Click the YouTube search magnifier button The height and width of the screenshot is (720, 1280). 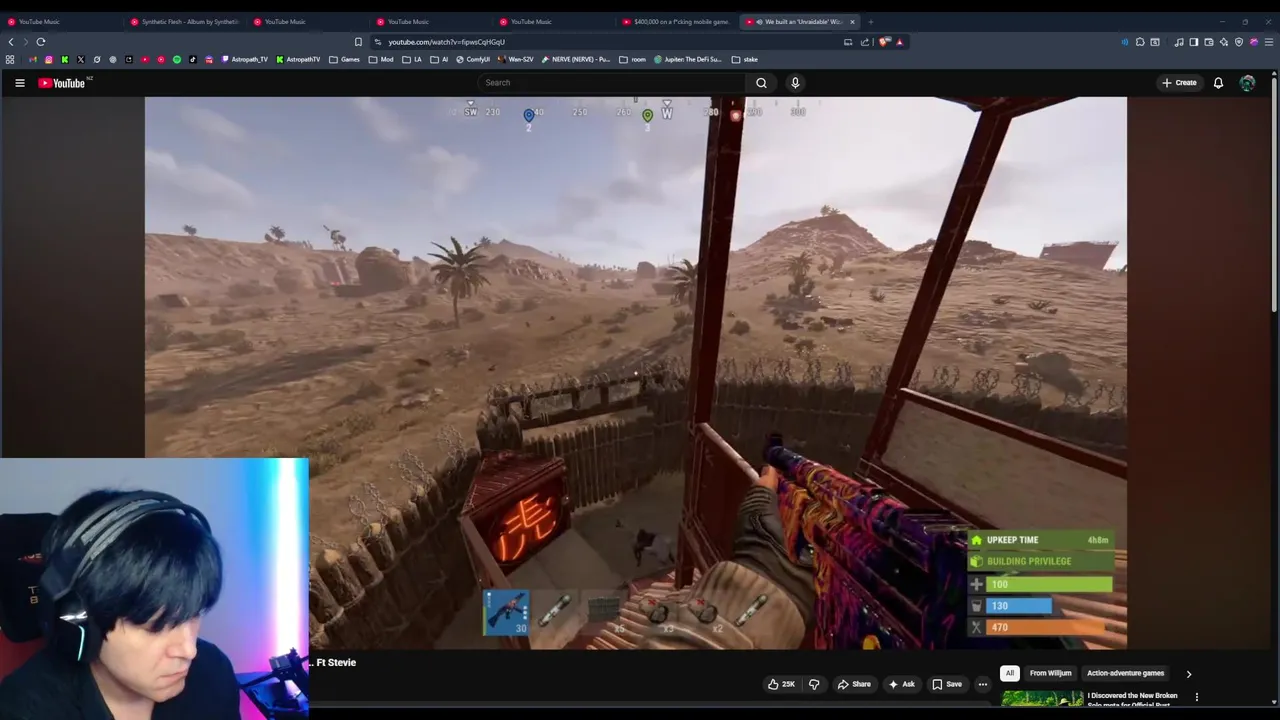[761, 83]
